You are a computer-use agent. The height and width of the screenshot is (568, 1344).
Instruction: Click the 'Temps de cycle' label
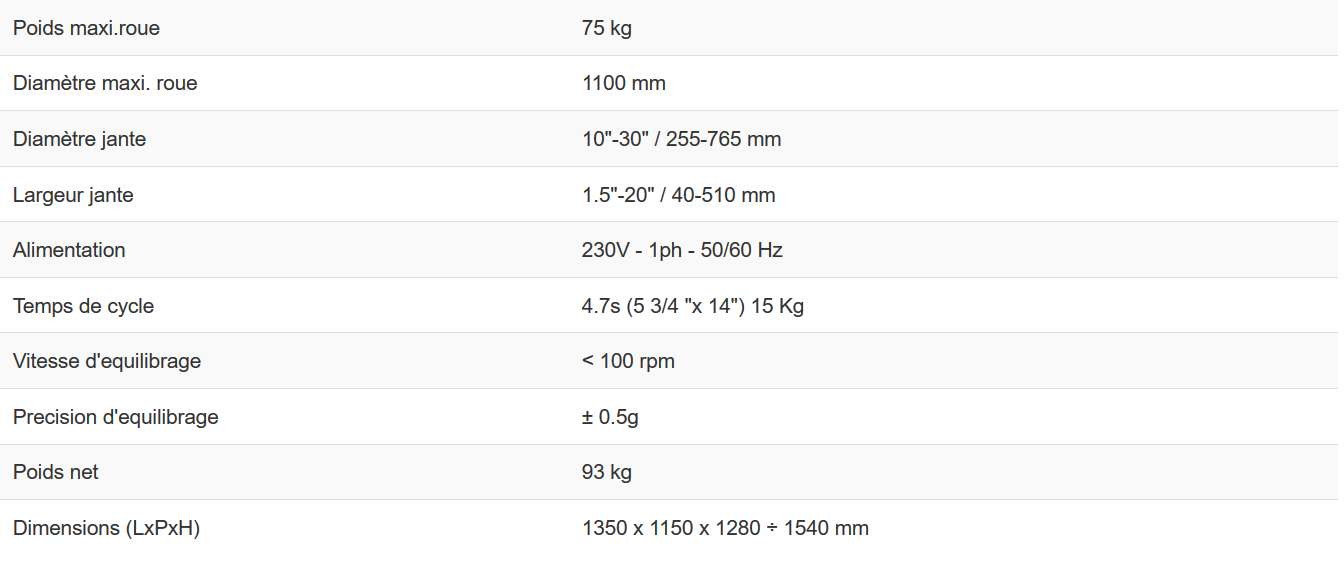click(x=83, y=306)
